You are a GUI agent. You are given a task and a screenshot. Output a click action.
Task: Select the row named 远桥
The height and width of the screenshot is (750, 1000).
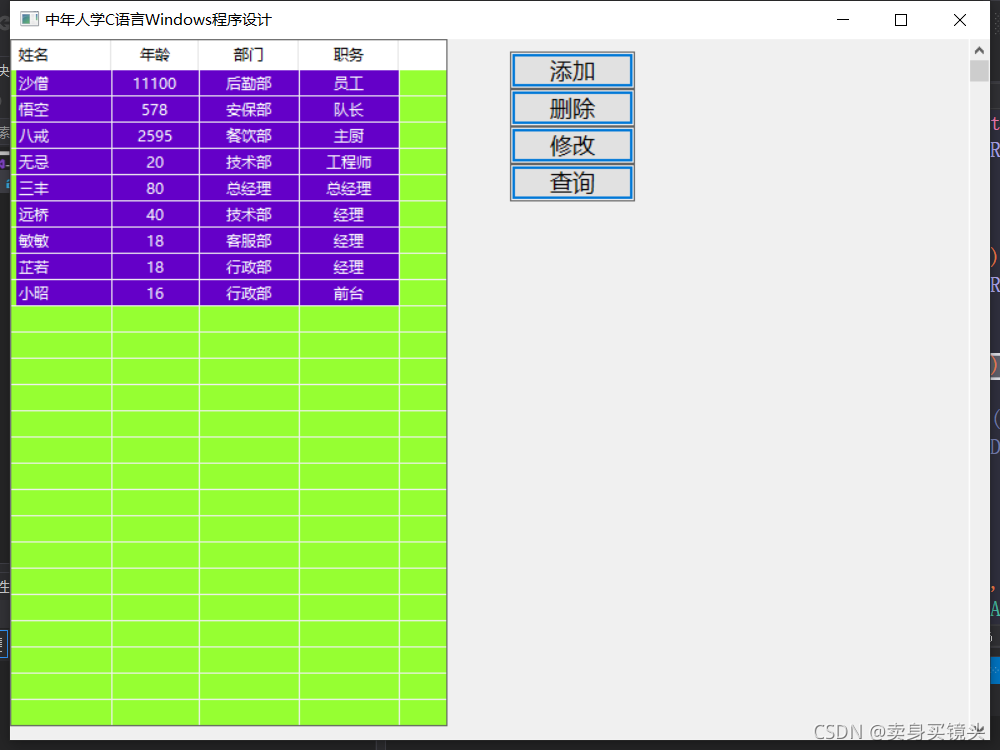coord(207,214)
